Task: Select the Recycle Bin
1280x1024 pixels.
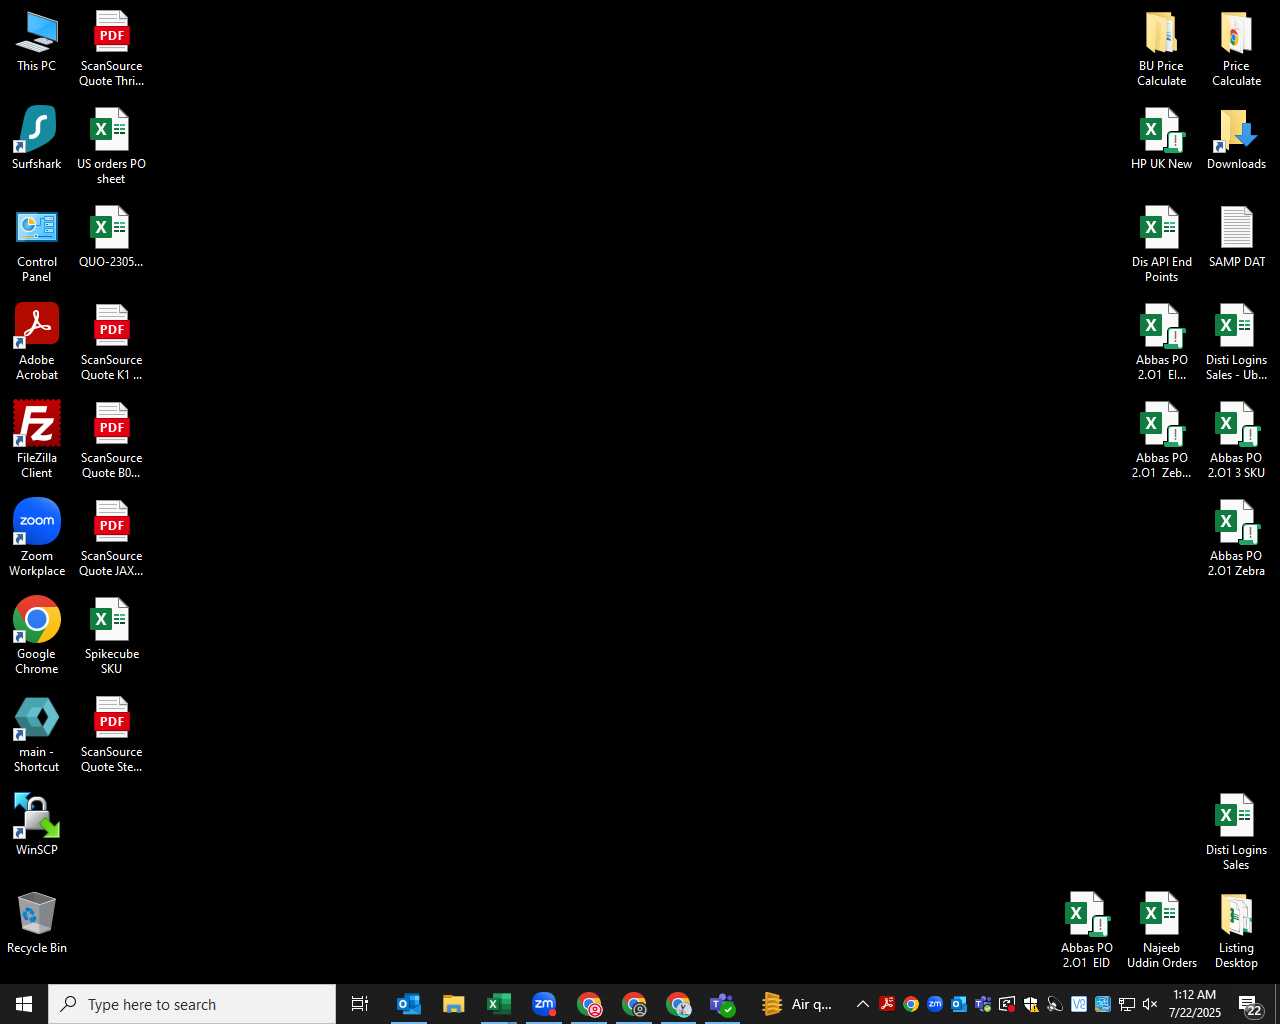Action: pos(37,923)
